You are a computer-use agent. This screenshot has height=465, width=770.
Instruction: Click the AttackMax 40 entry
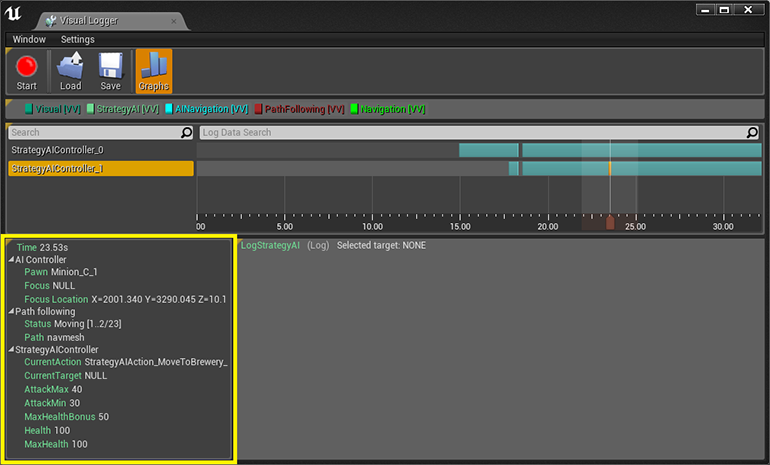point(54,389)
